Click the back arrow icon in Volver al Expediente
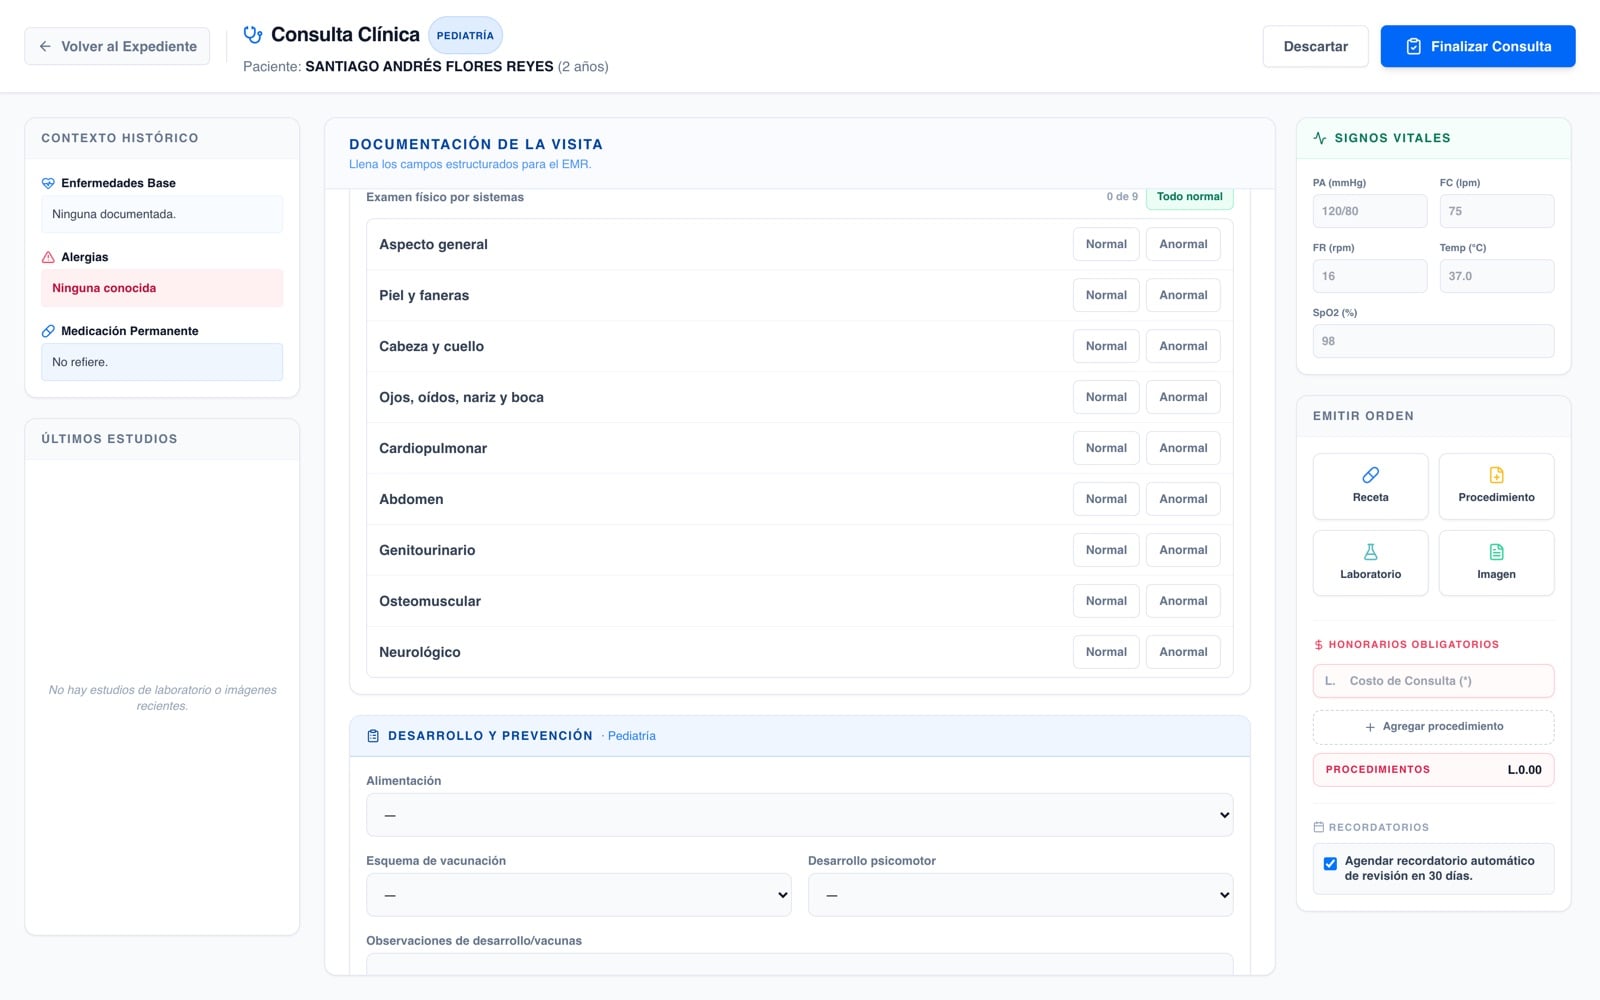Screen dimensions: 1600x1000 [x=45, y=46]
